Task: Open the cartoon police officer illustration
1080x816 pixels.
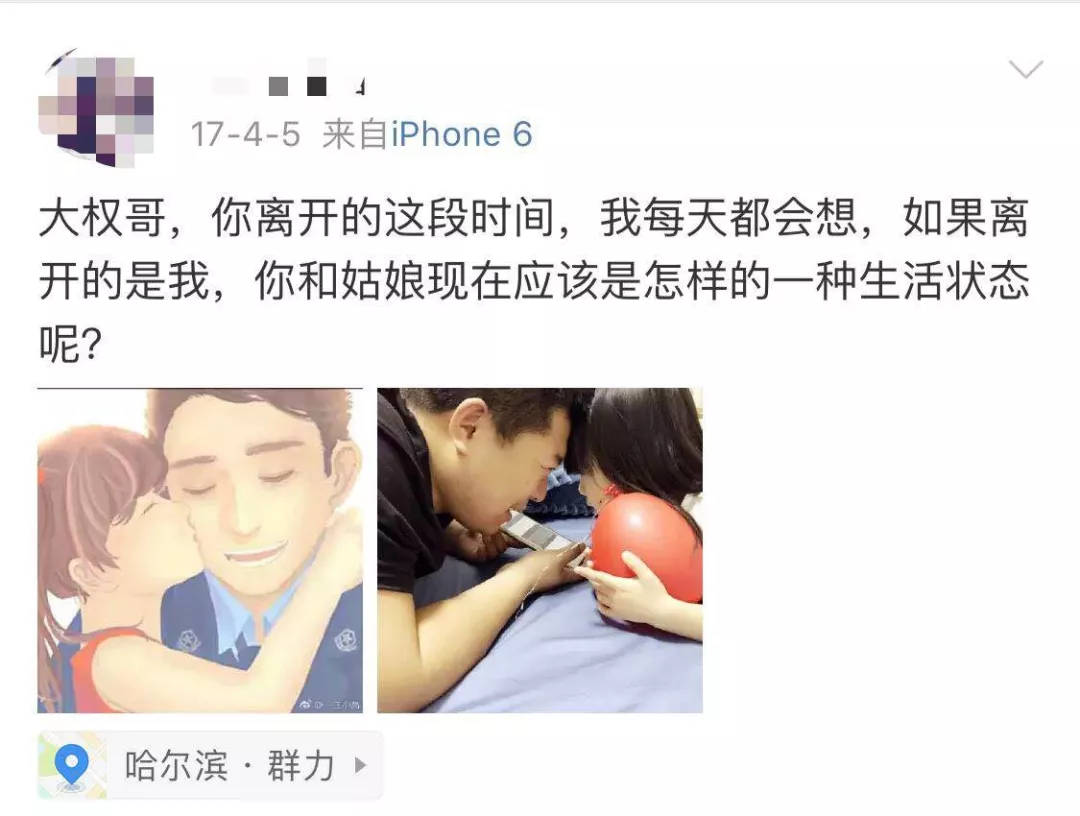Action: click(200, 550)
